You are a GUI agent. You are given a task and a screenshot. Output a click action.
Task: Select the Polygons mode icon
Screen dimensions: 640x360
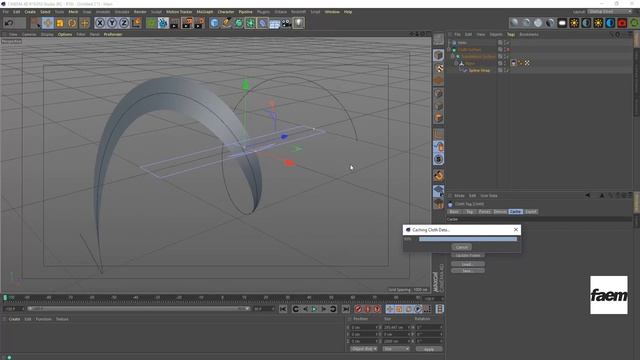[438, 118]
